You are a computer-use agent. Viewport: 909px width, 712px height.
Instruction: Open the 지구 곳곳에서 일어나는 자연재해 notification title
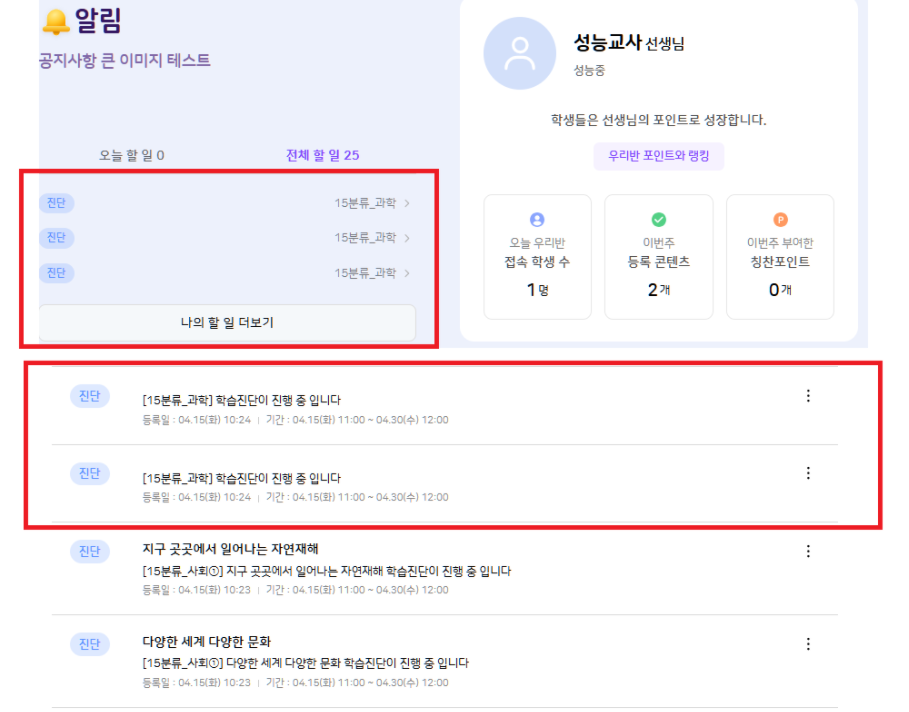pyautogui.click(x=231, y=549)
